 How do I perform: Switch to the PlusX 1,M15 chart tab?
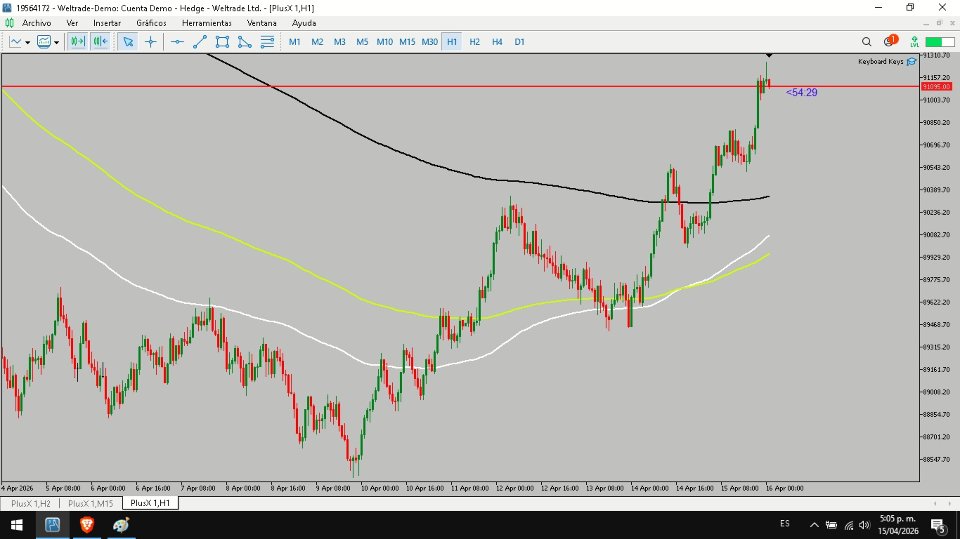91,503
